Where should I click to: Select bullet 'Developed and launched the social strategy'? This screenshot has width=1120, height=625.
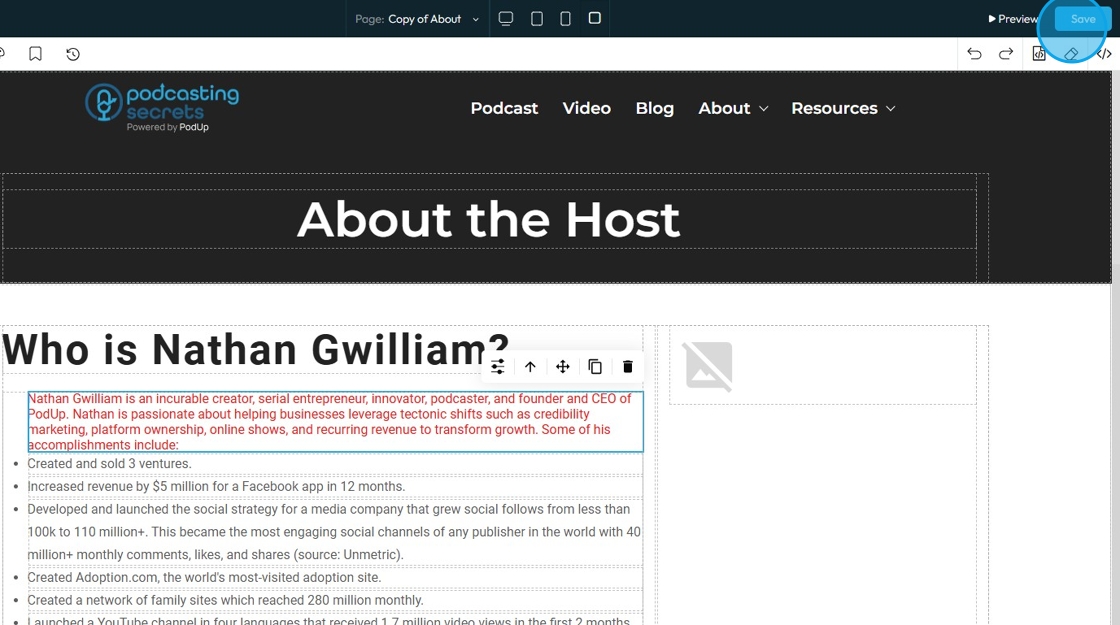point(334,531)
